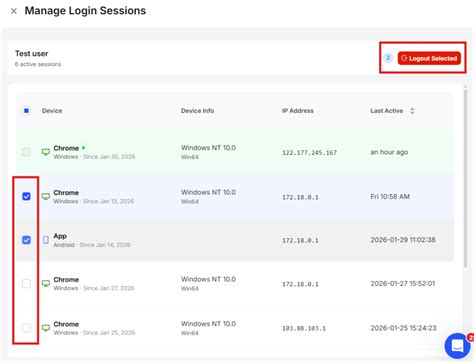Open the chat support bubble

point(457,346)
